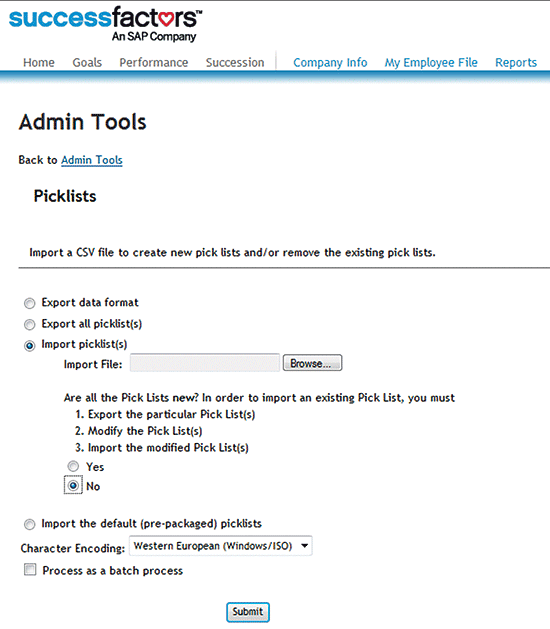
Task: Open the Reports page link
Action: tap(516, 63)
